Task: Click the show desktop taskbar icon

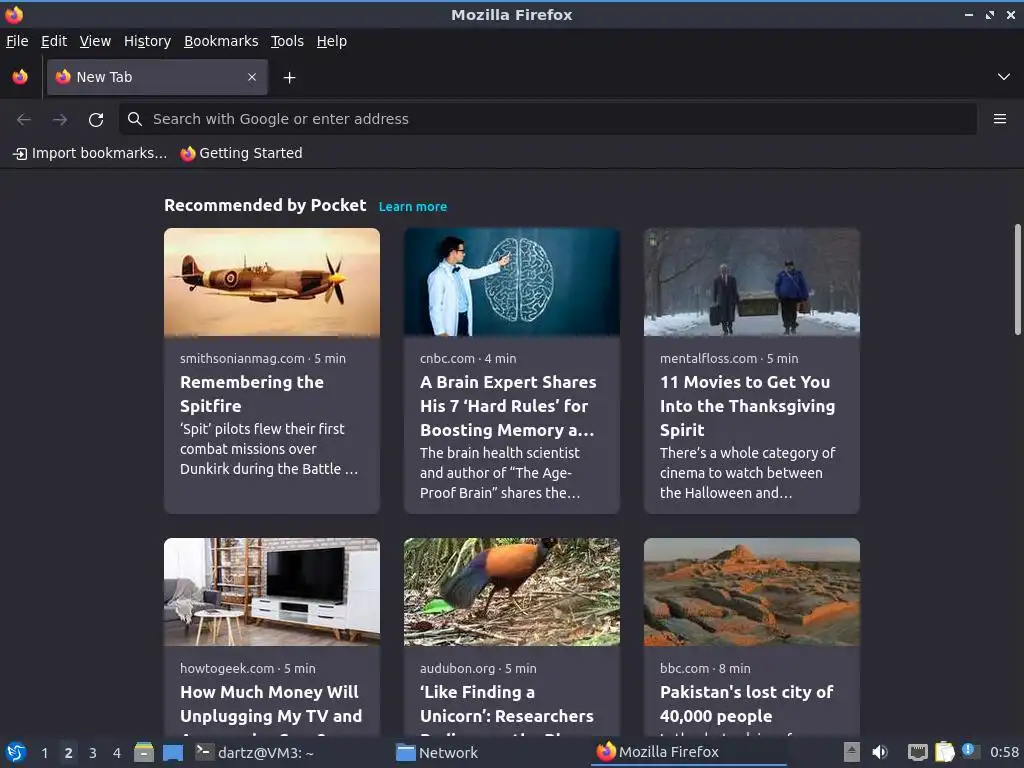Action: [173, 753]
